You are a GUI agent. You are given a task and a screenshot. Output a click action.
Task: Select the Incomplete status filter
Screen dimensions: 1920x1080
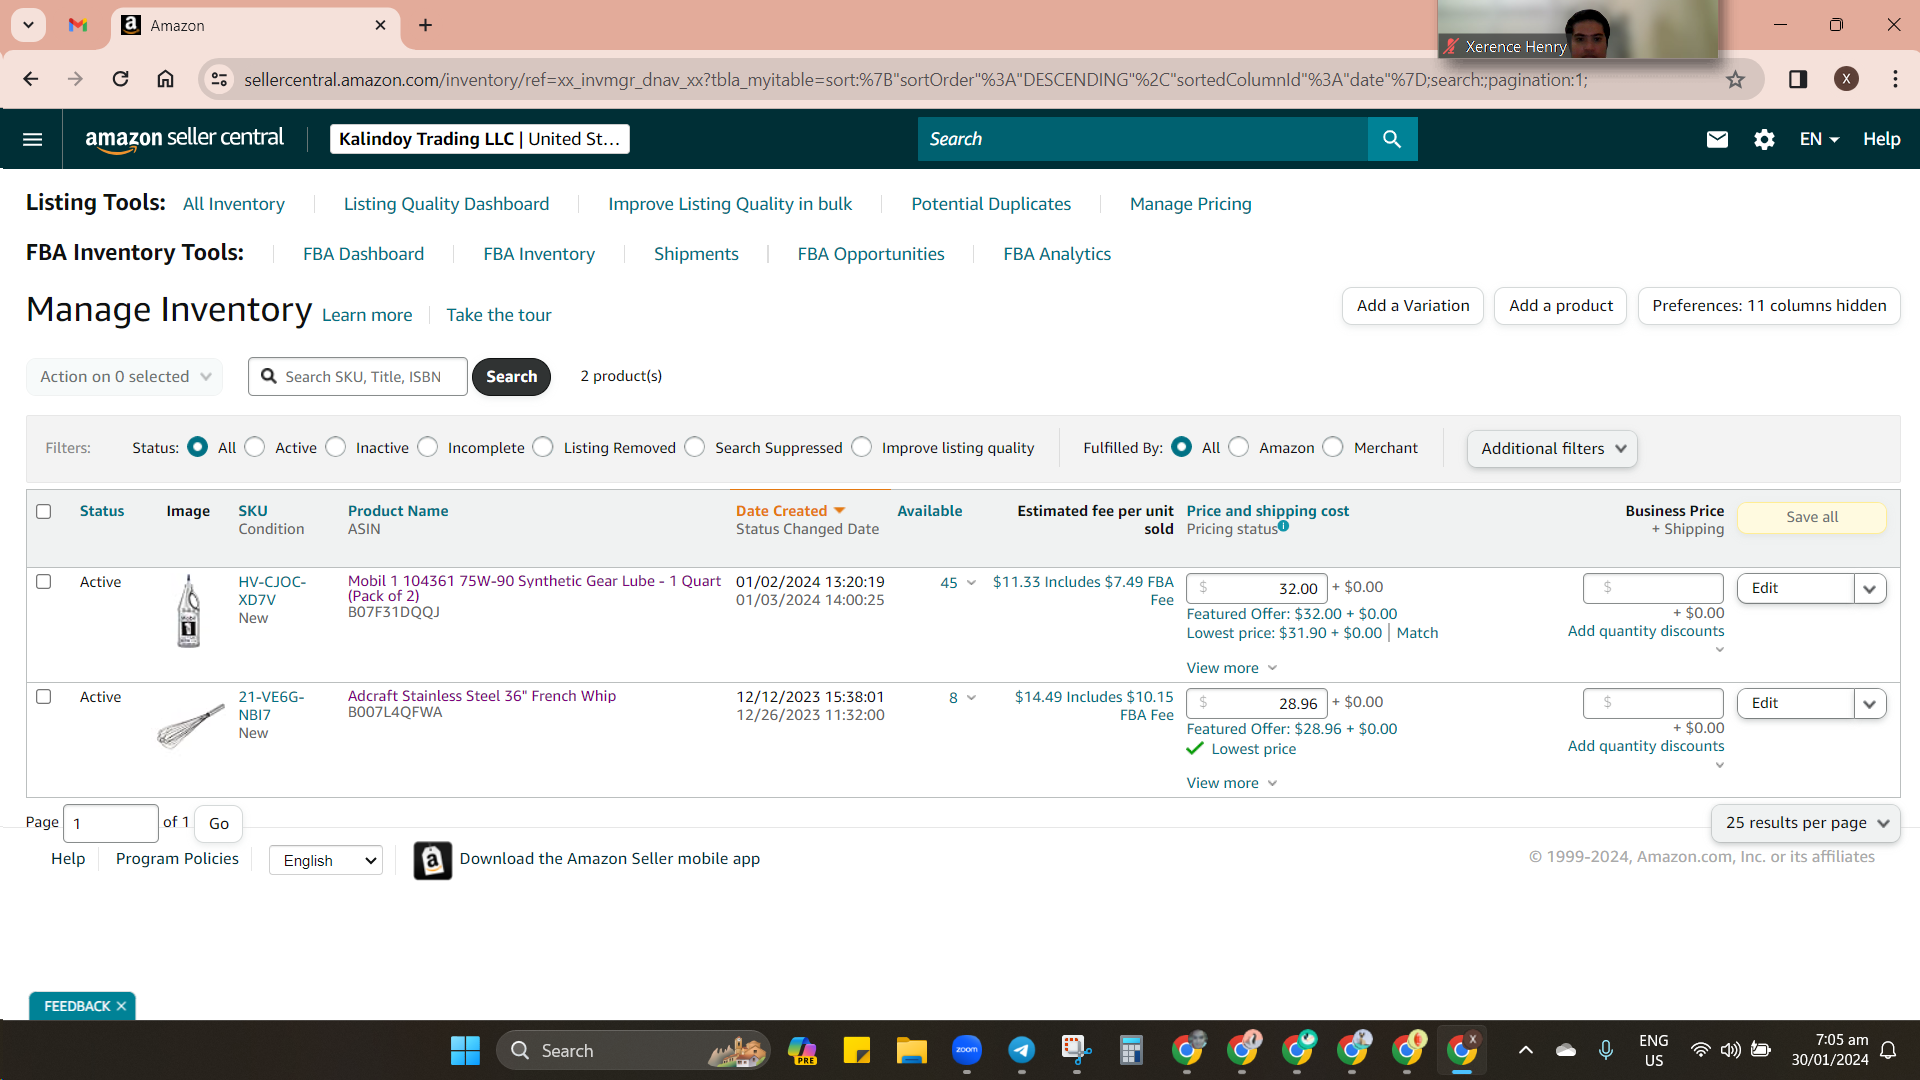point(428,447)
